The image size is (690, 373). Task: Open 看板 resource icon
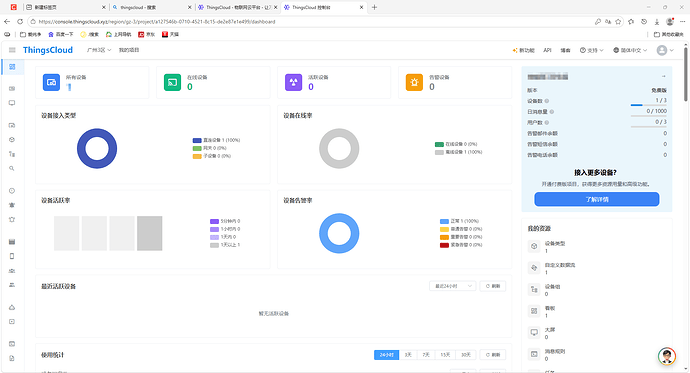tap(534, 311)
